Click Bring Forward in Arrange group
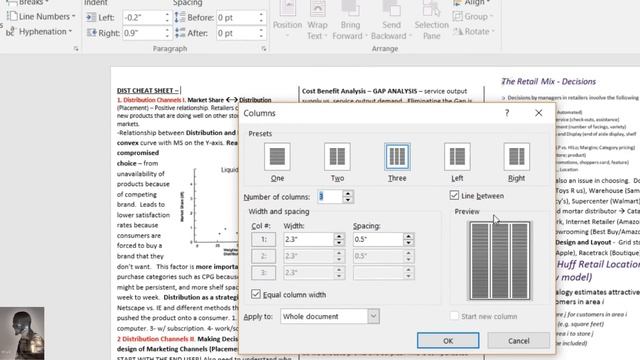The image size is (640, 360). (x=350, y=20)
